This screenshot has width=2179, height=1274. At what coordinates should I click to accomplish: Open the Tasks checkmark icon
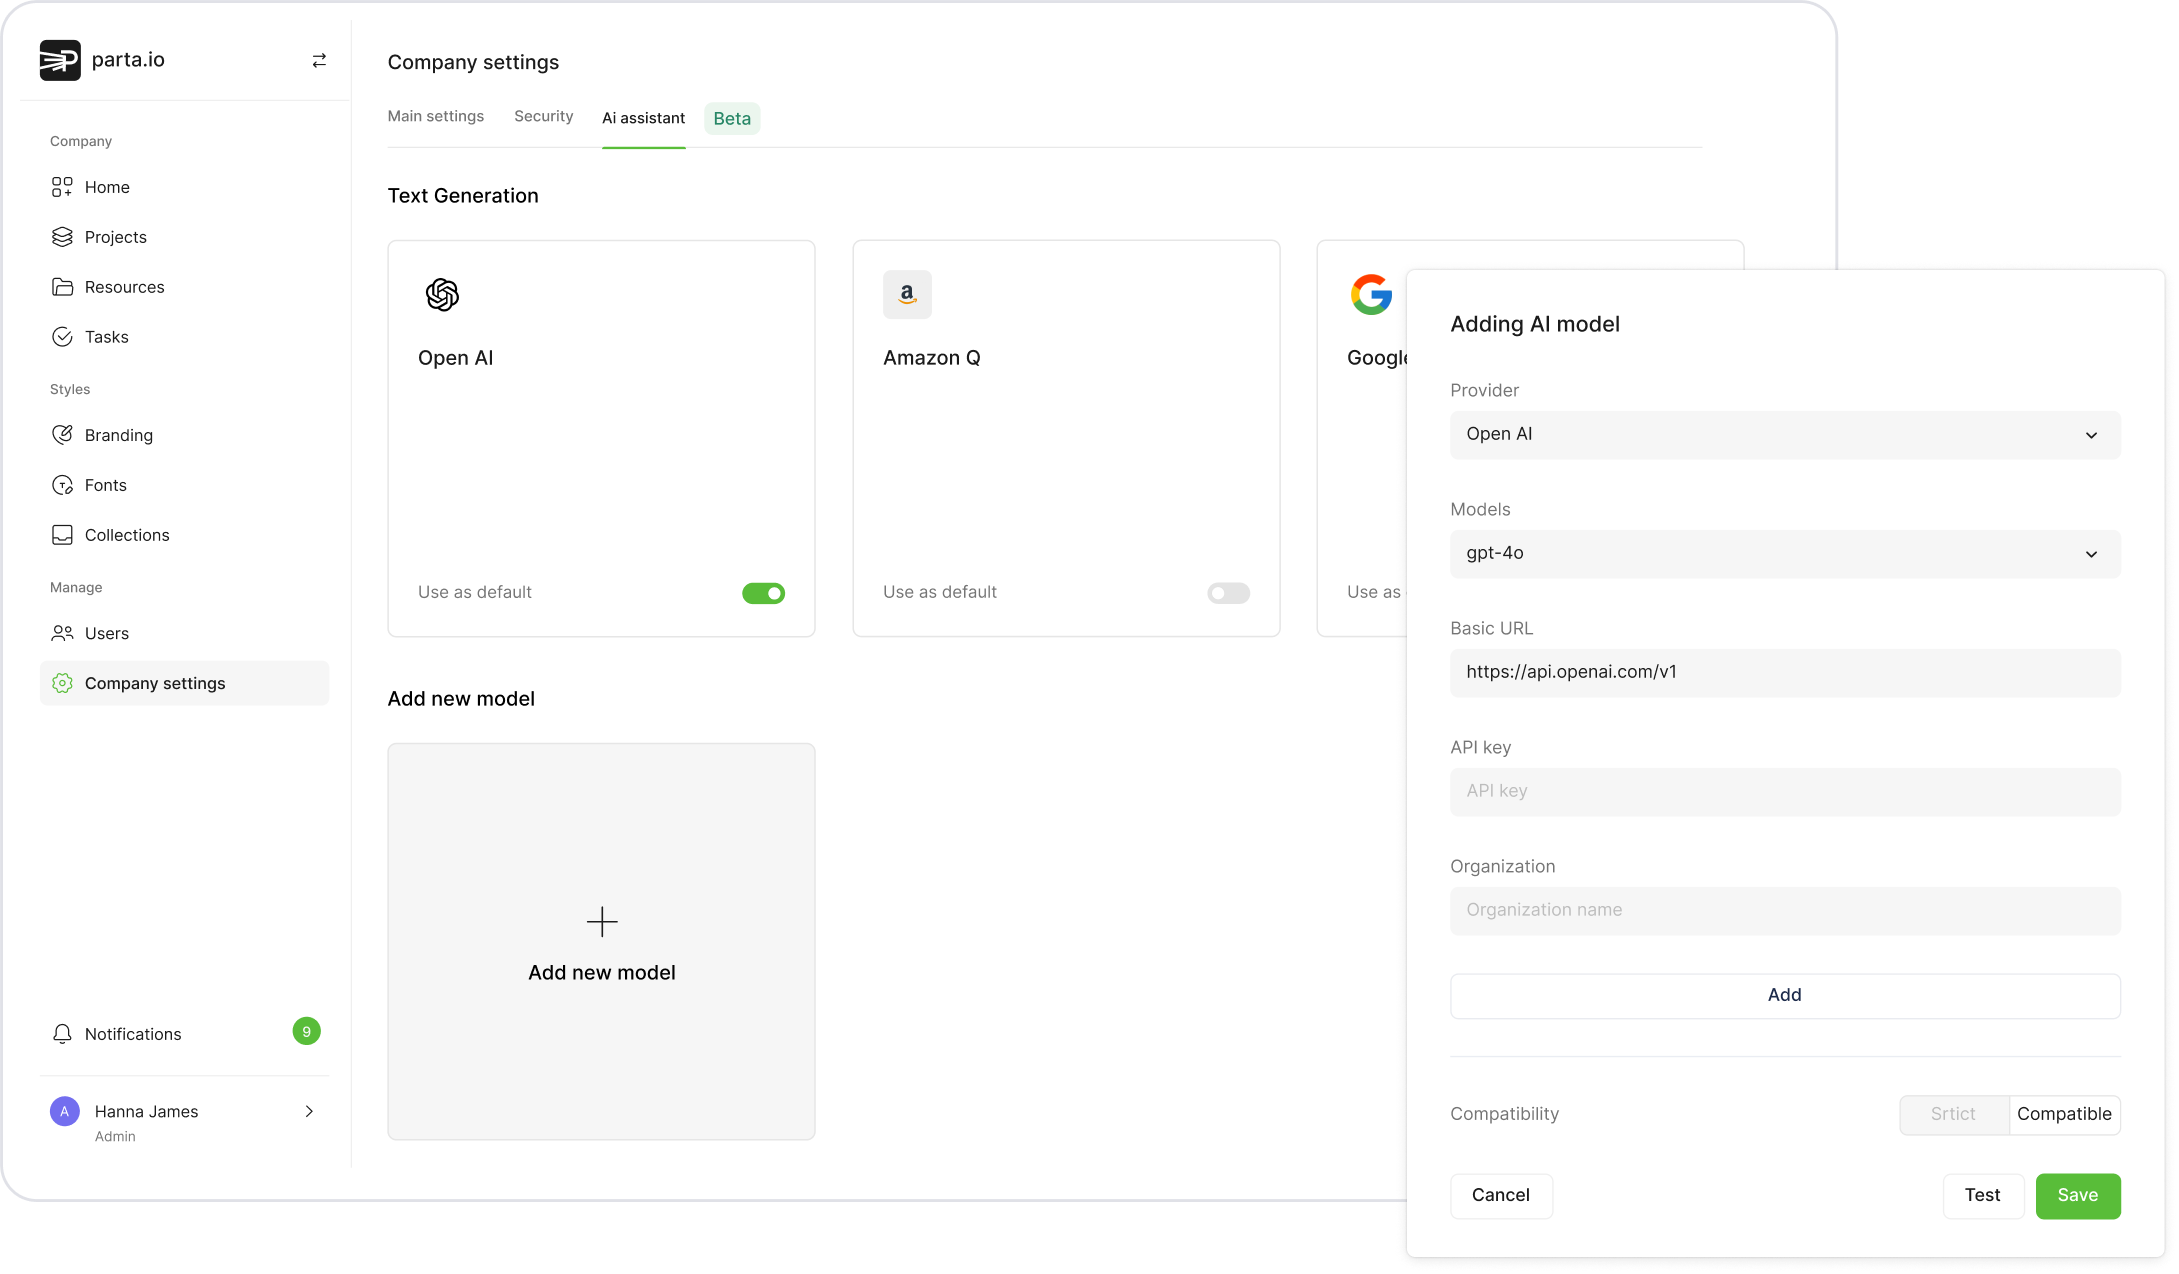pyautogui.click(x=62, y=337)
